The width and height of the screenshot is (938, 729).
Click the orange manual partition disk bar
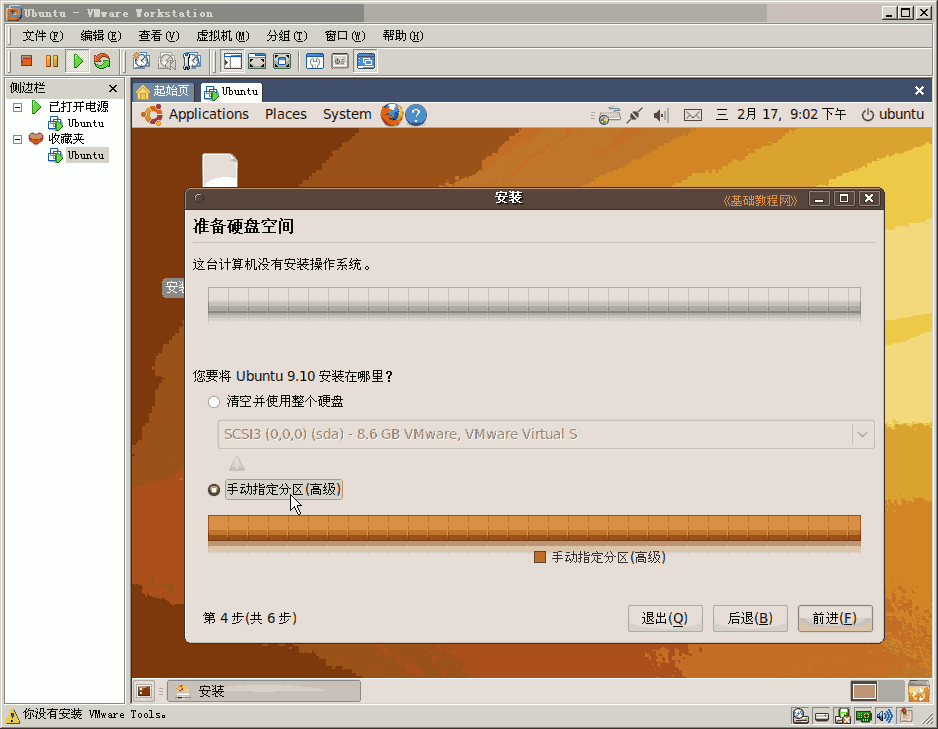tap(534, 528)
